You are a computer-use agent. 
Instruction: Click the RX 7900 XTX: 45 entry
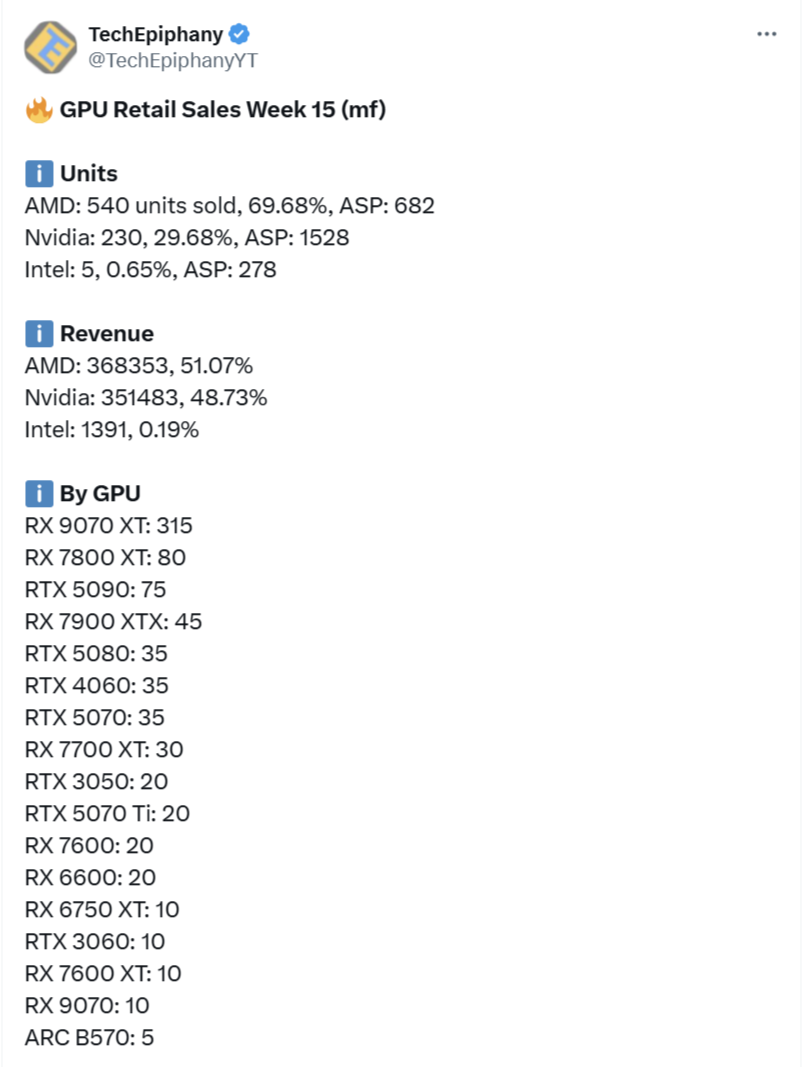[114, 621]
